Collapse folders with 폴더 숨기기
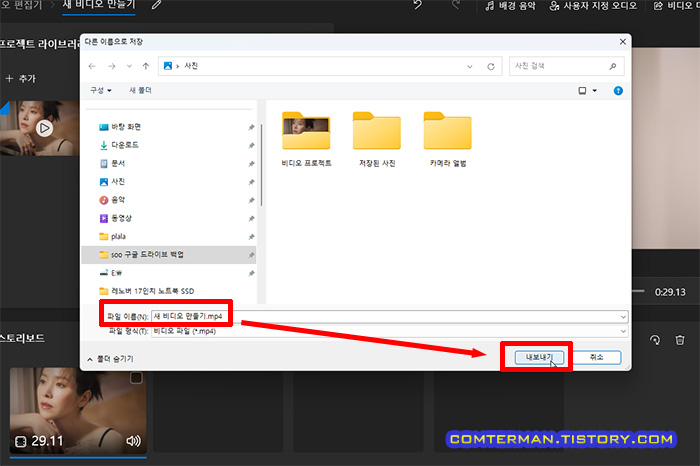 coord(110,359)
